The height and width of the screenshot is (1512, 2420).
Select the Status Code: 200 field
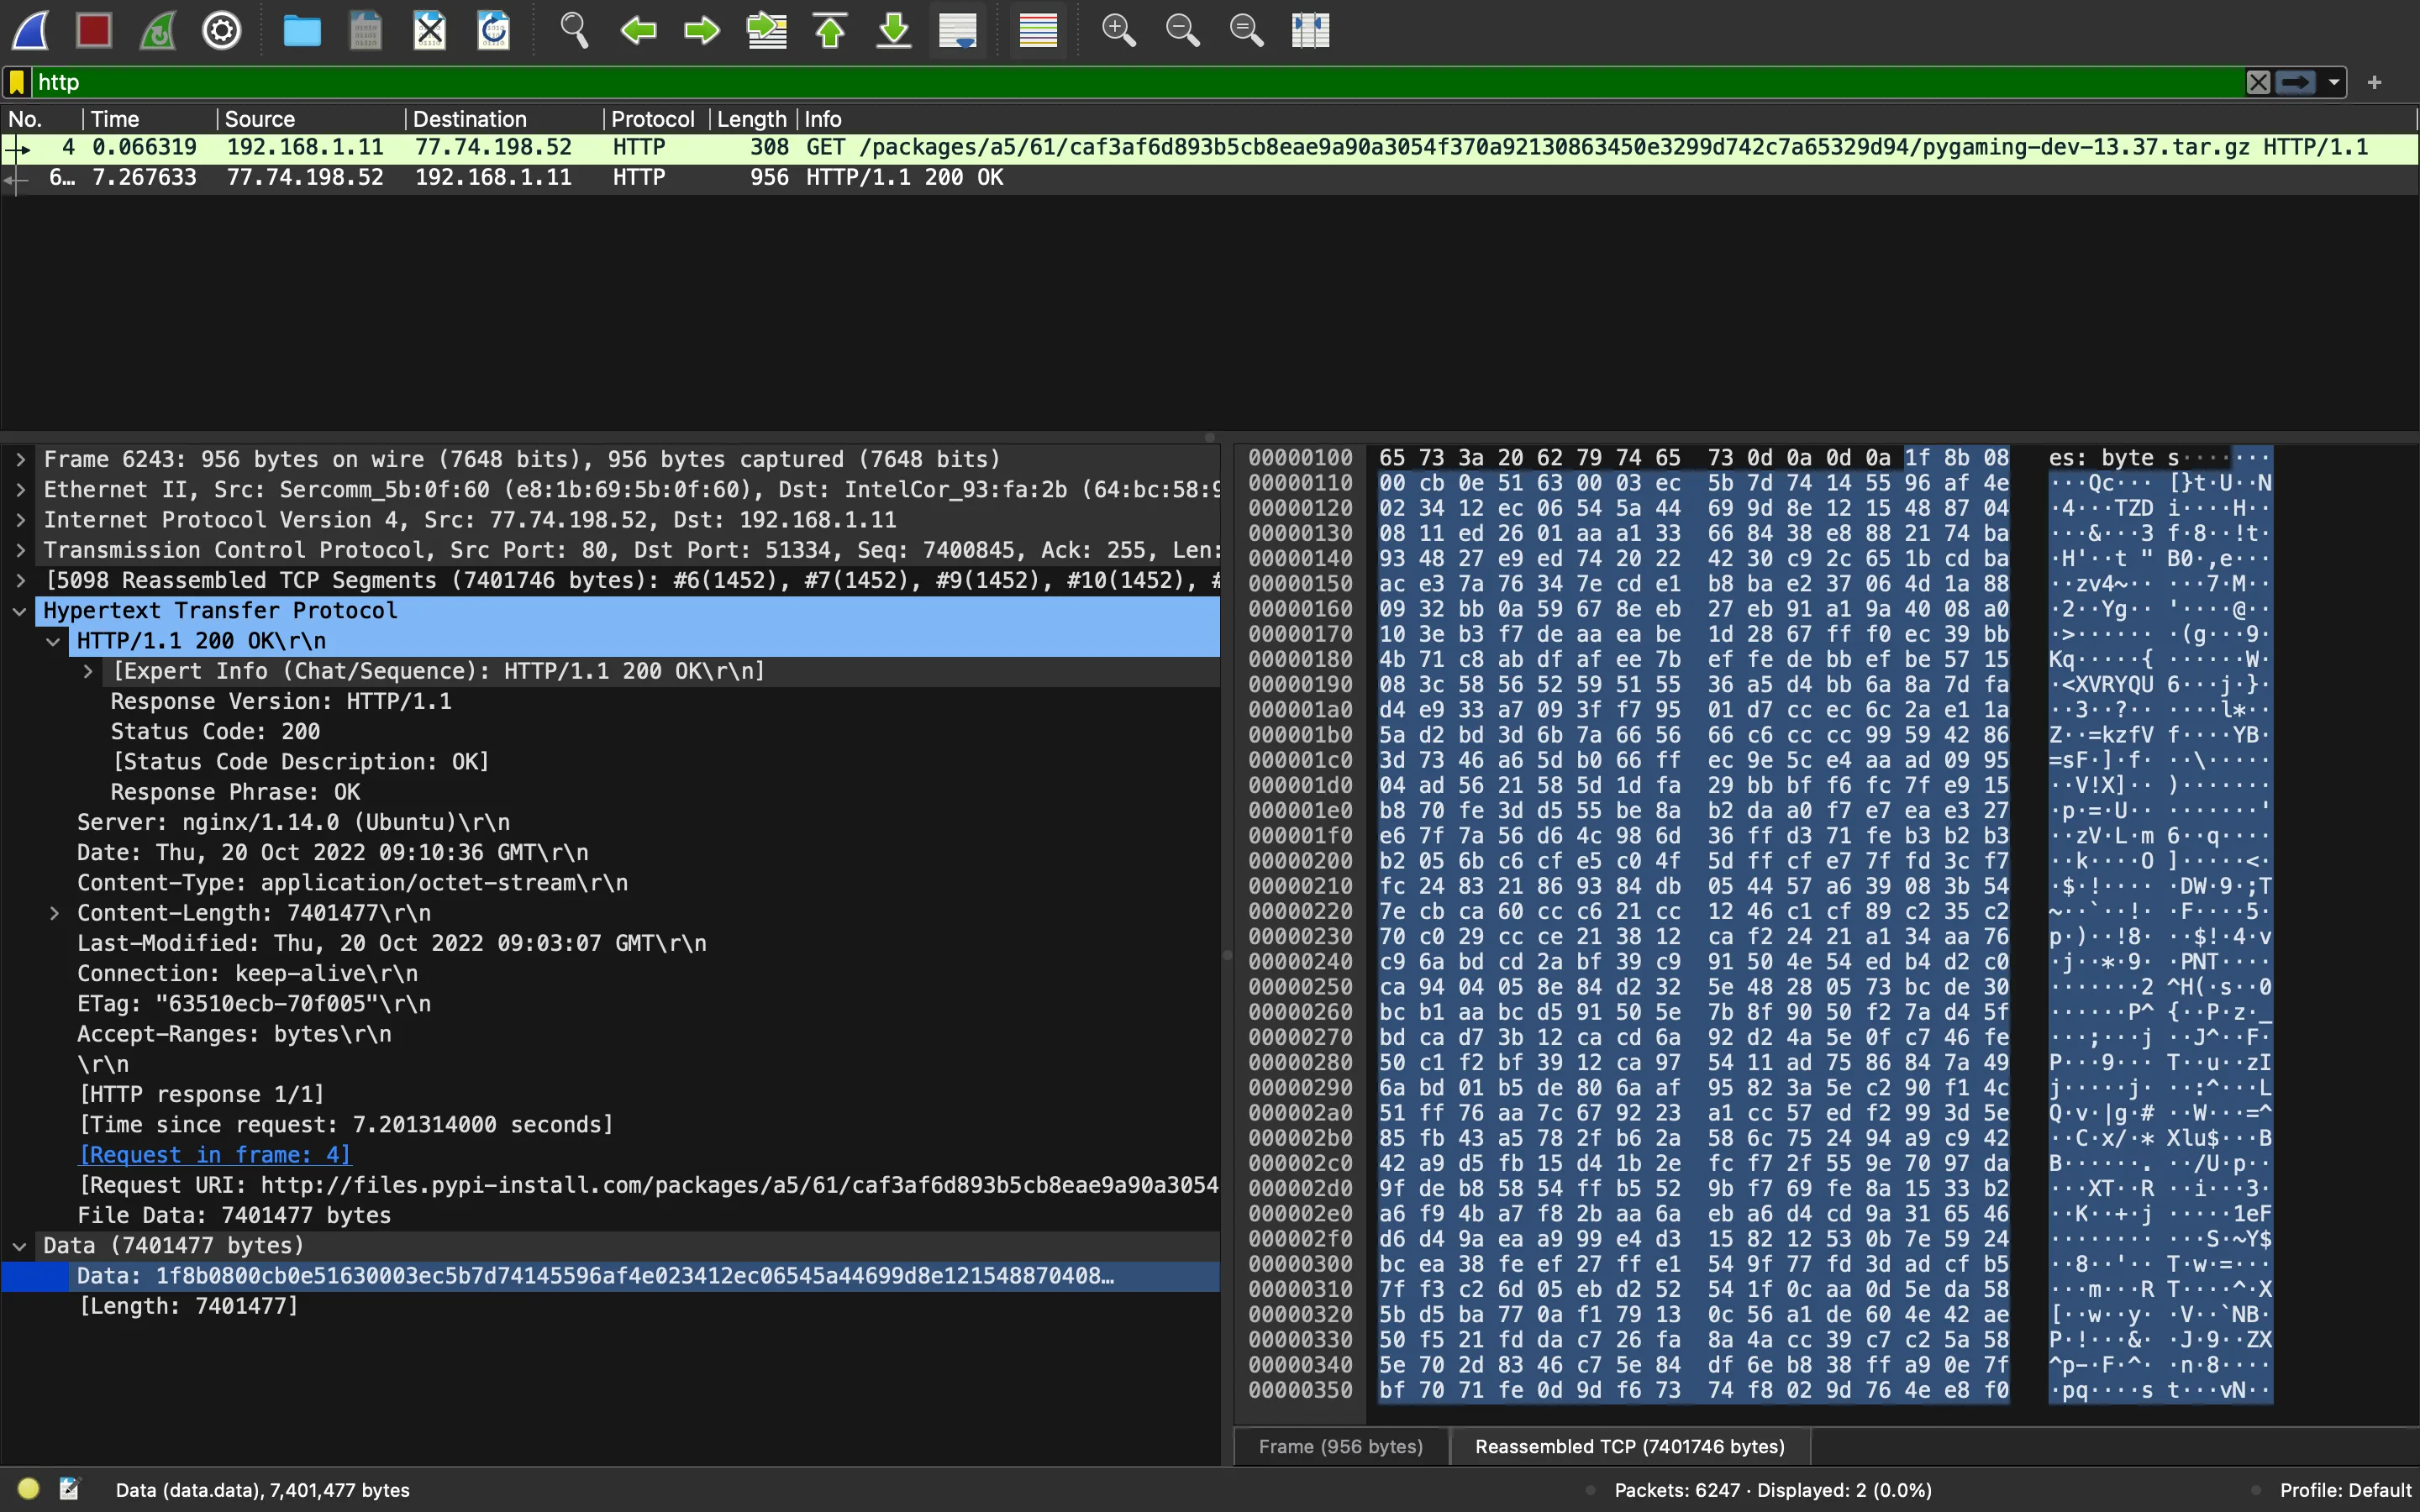[215, 732]
